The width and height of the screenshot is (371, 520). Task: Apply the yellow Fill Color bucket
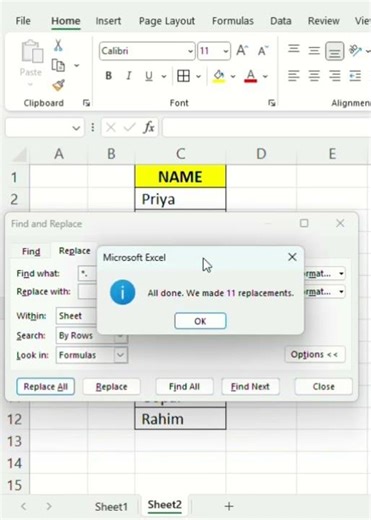219,76
